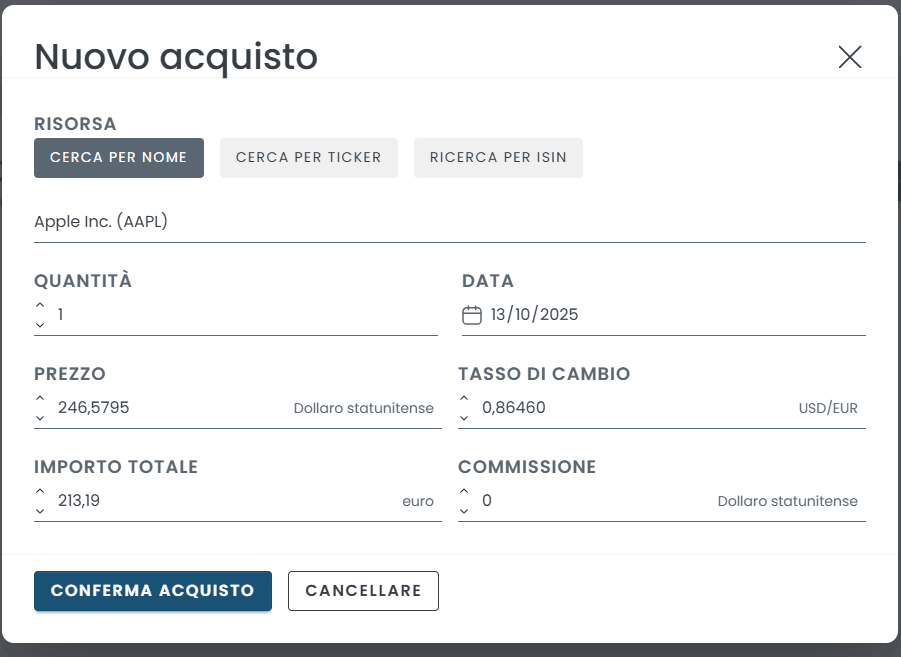Open the calendar date picker
Screen dimensions: 901x657
point(470,313)
